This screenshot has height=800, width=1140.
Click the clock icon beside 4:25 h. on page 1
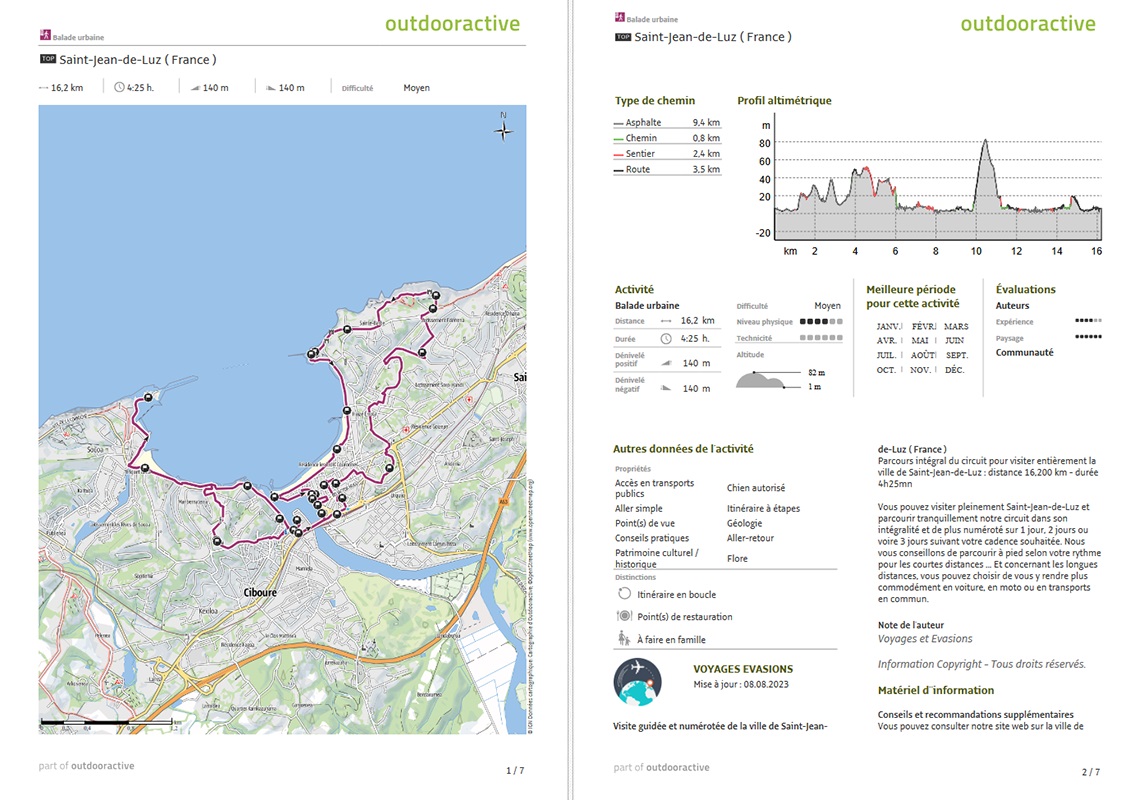(119, 88)
